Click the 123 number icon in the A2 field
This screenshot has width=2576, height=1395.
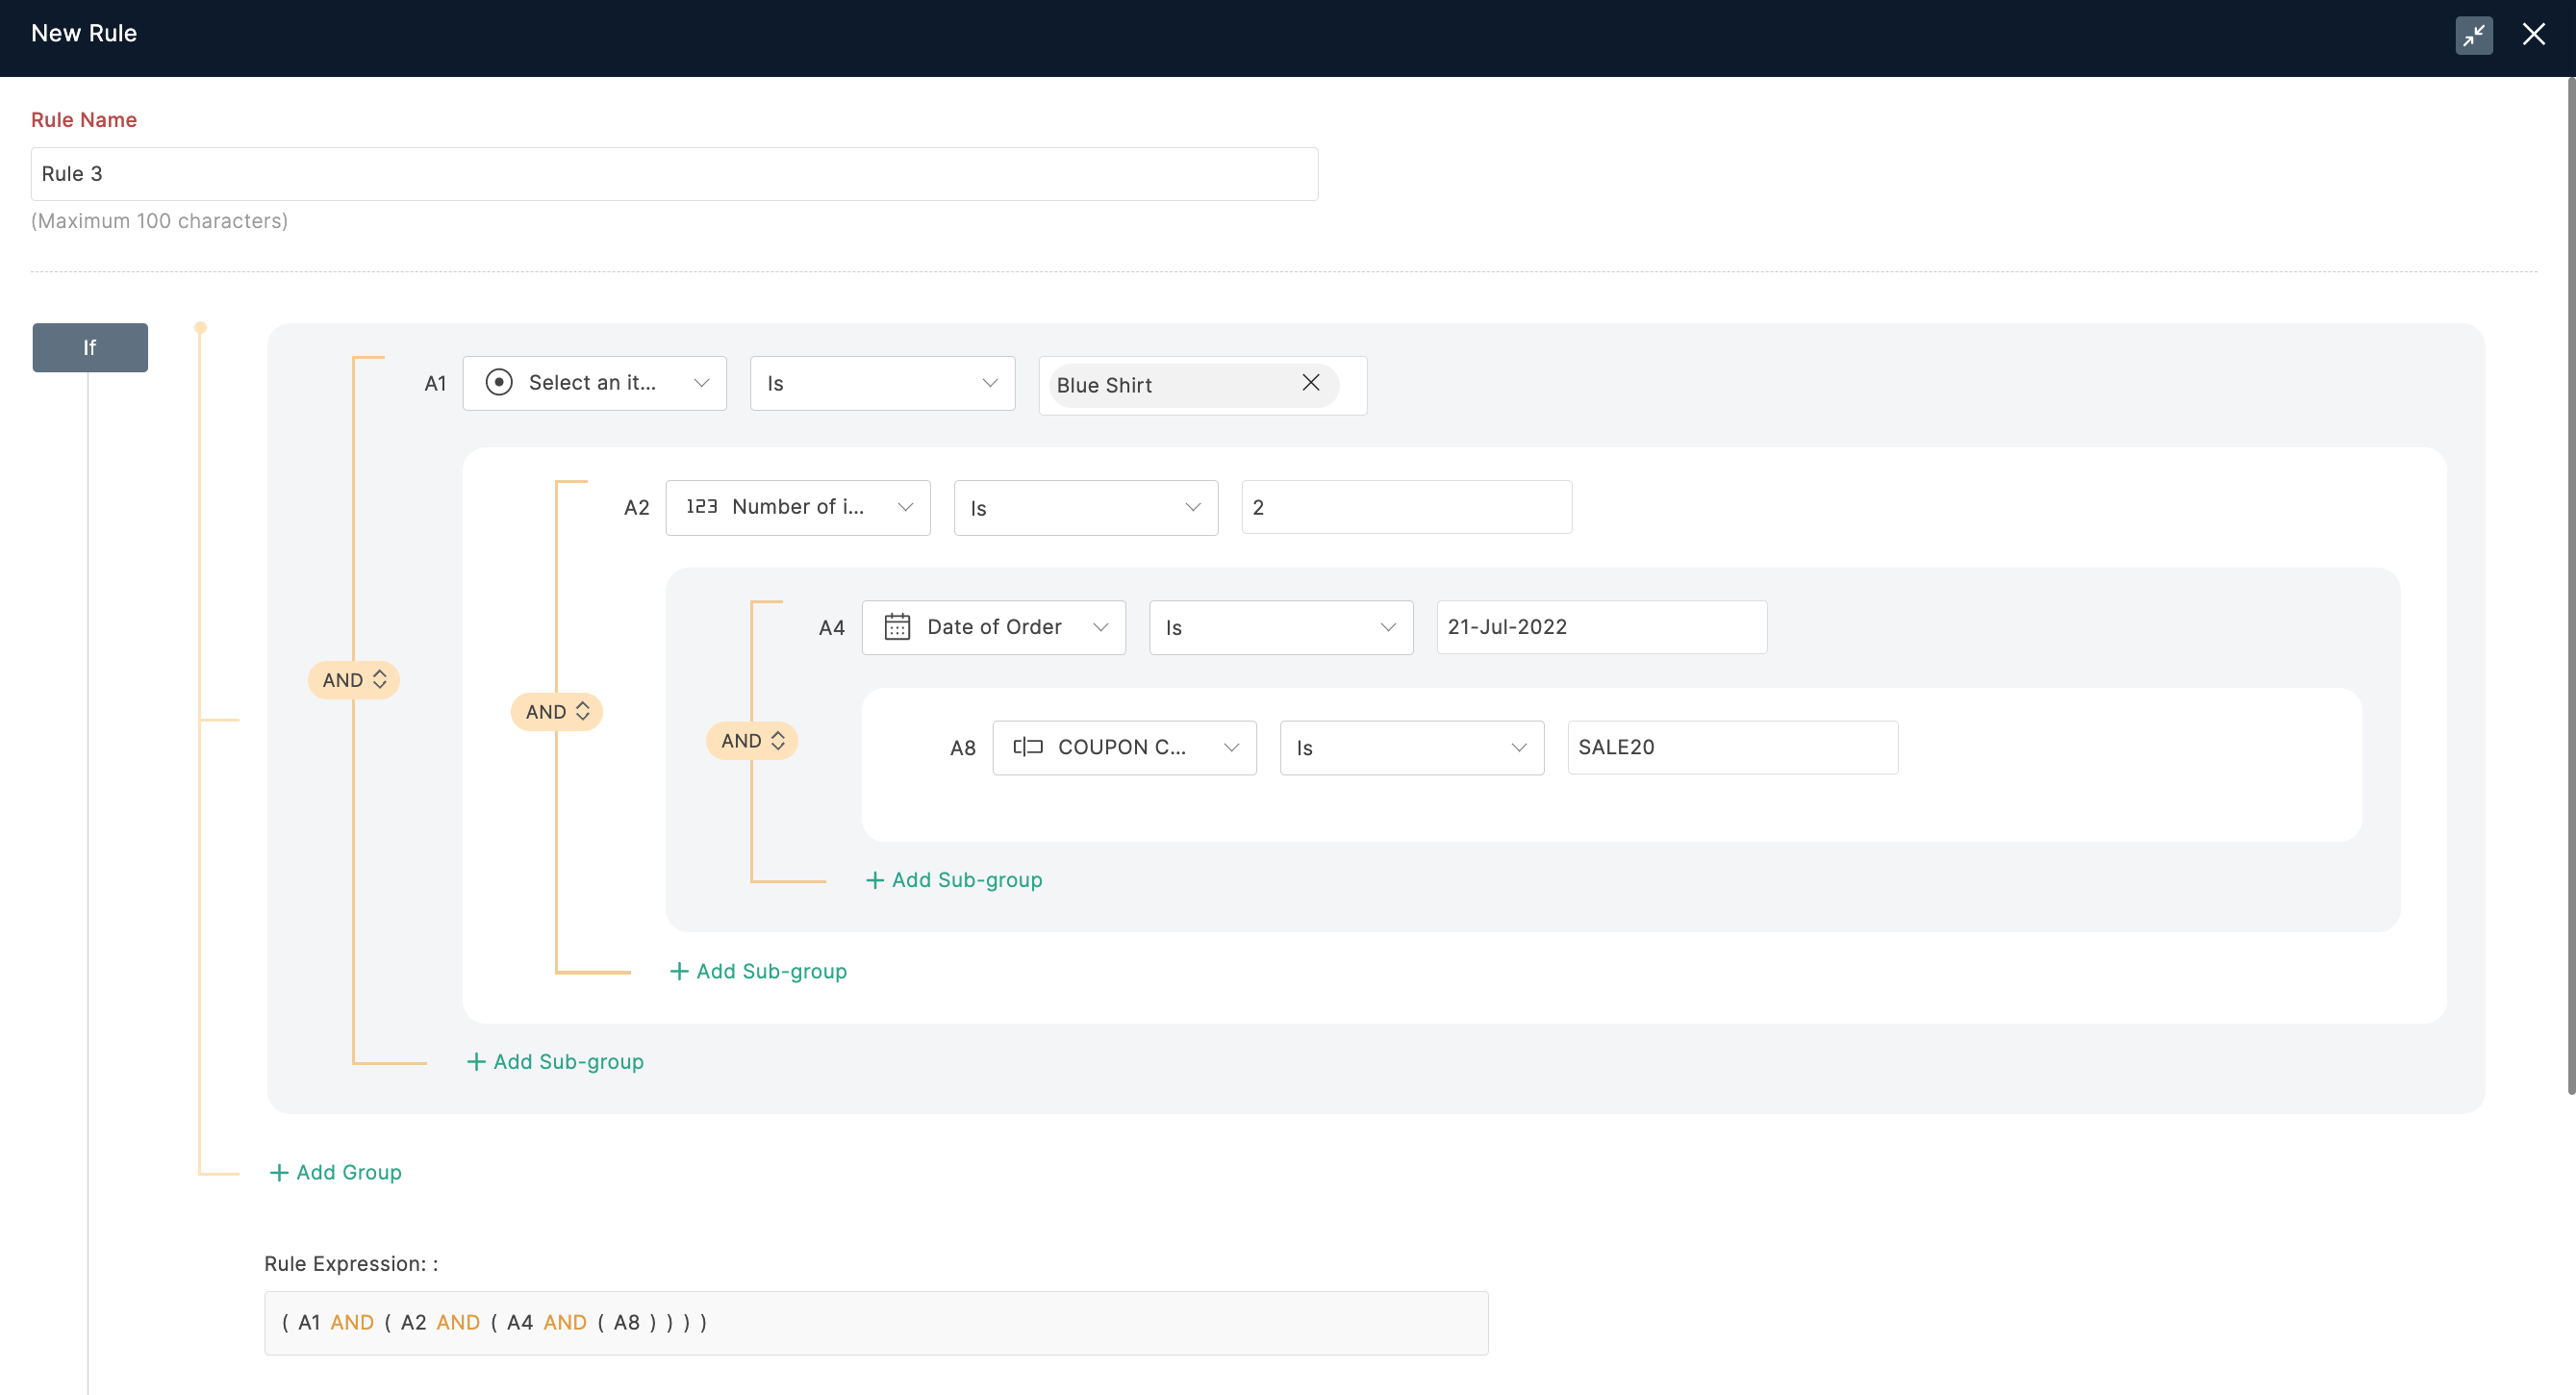point(701,507)
